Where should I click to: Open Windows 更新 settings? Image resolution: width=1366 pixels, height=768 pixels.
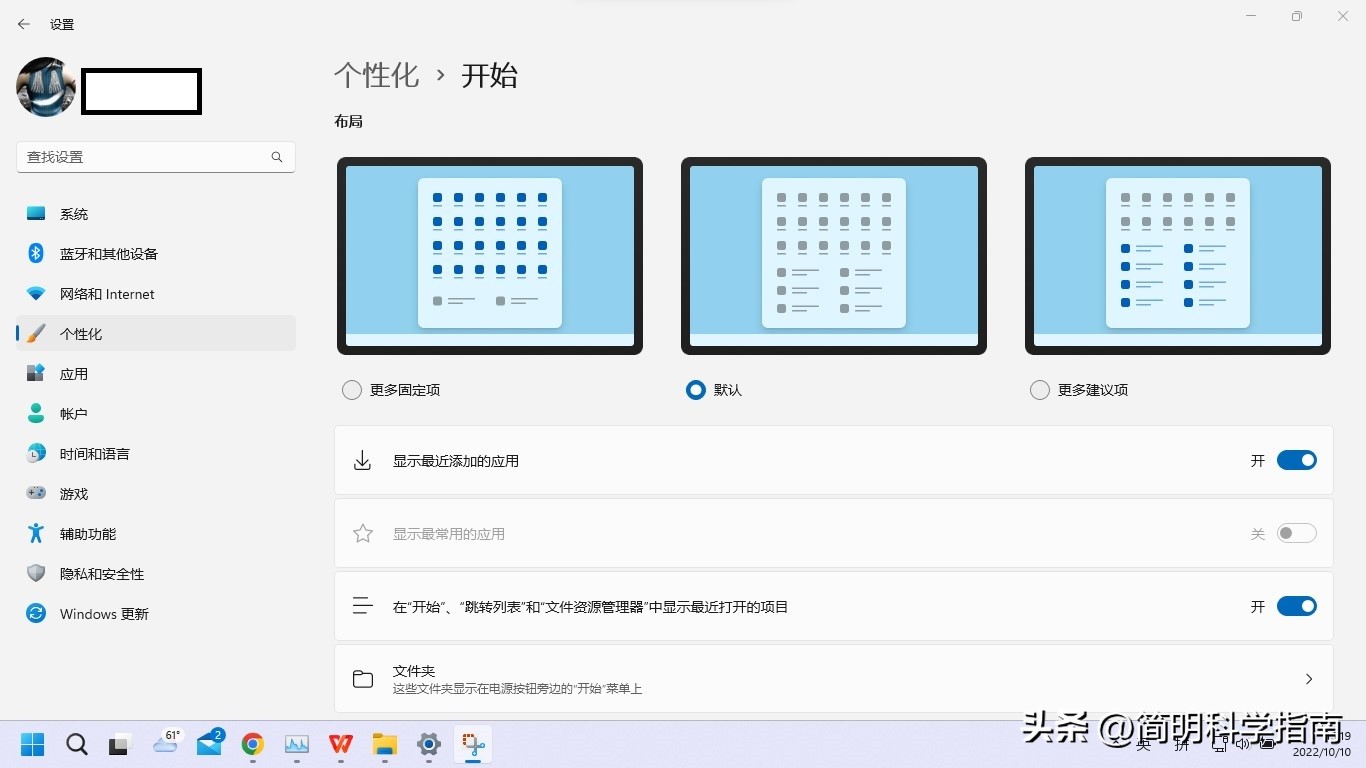pyautogui.click(x=104, y=613)
